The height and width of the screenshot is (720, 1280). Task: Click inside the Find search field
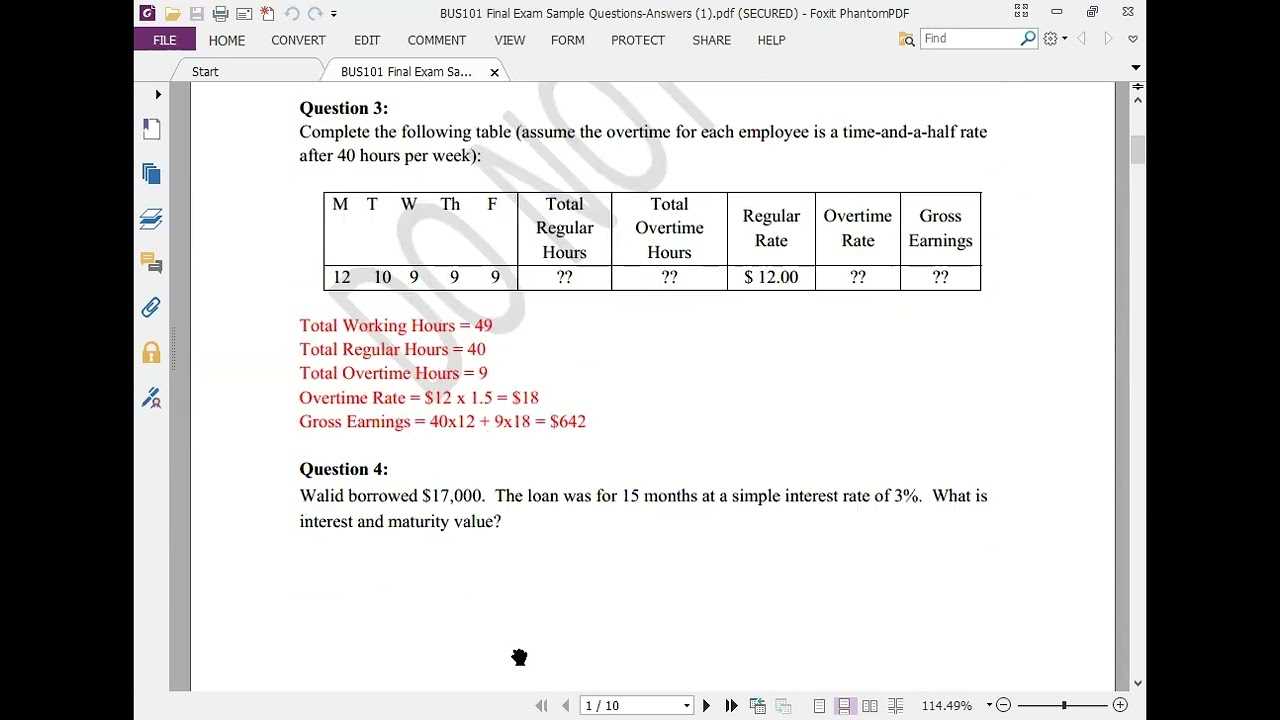(x=969, y=38)
